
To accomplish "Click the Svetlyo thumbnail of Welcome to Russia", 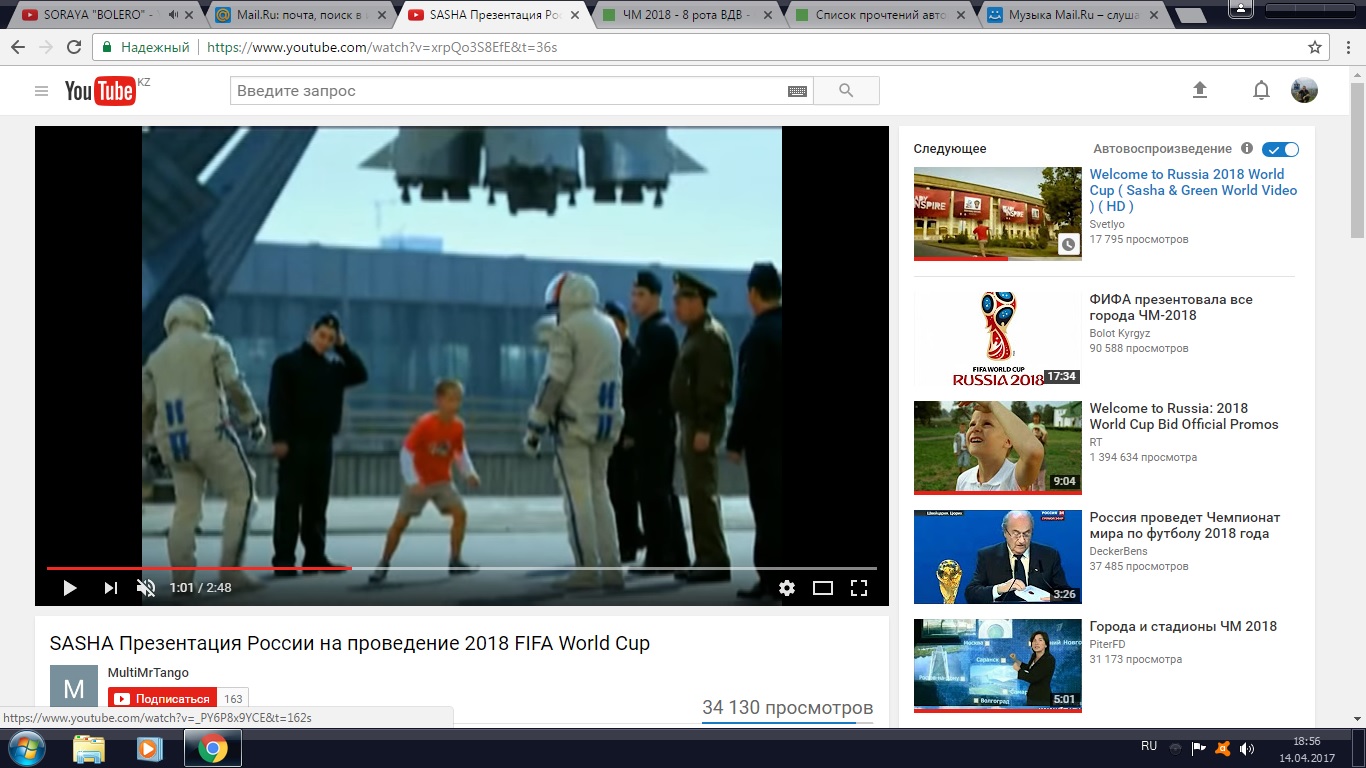I will 998,214.
